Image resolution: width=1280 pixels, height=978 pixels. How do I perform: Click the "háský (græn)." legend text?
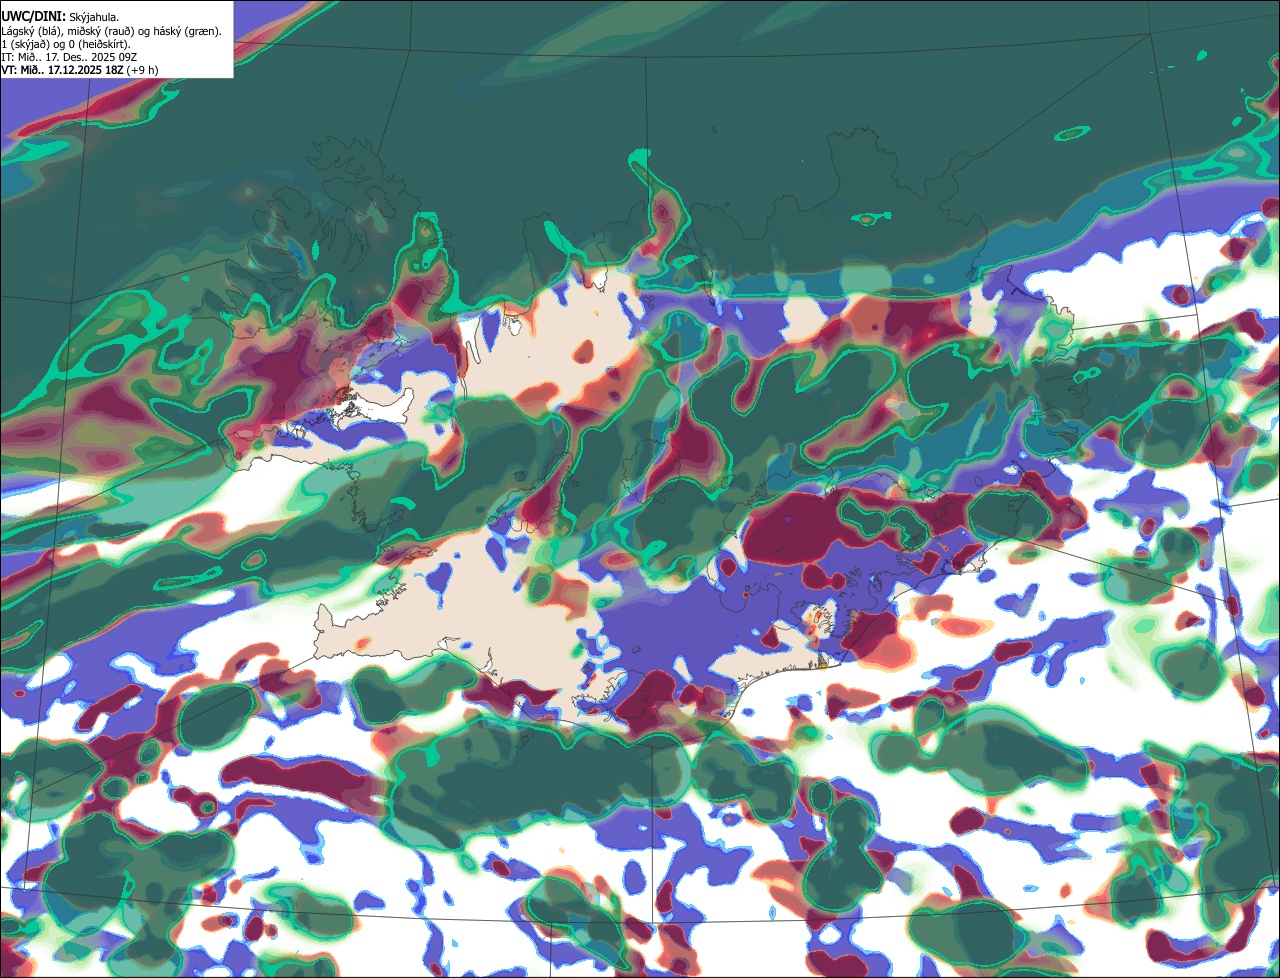tap(187, 32)
